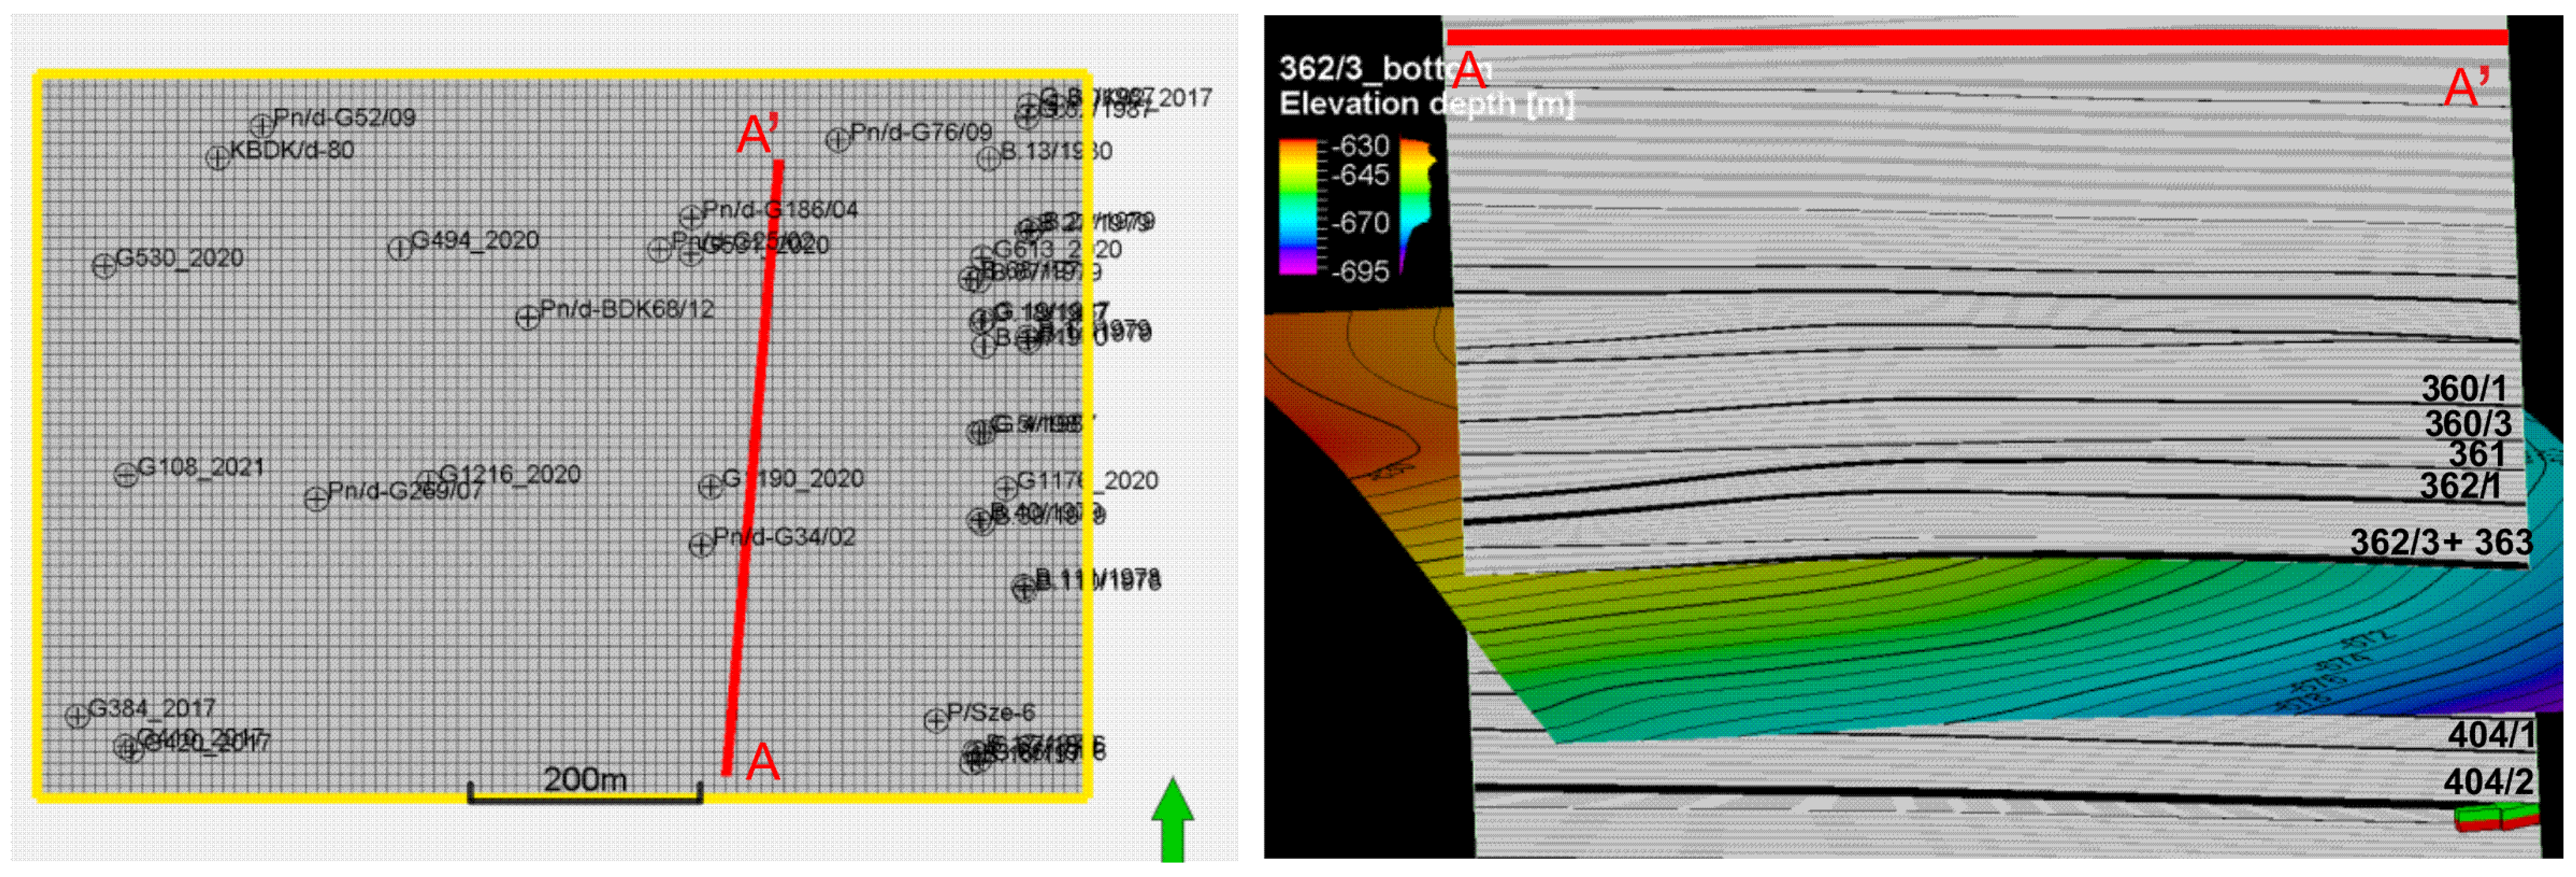Viewport: 2576px width, 877px height.
Task: Click the 360/1 seam label
Action: (2463, 388)
